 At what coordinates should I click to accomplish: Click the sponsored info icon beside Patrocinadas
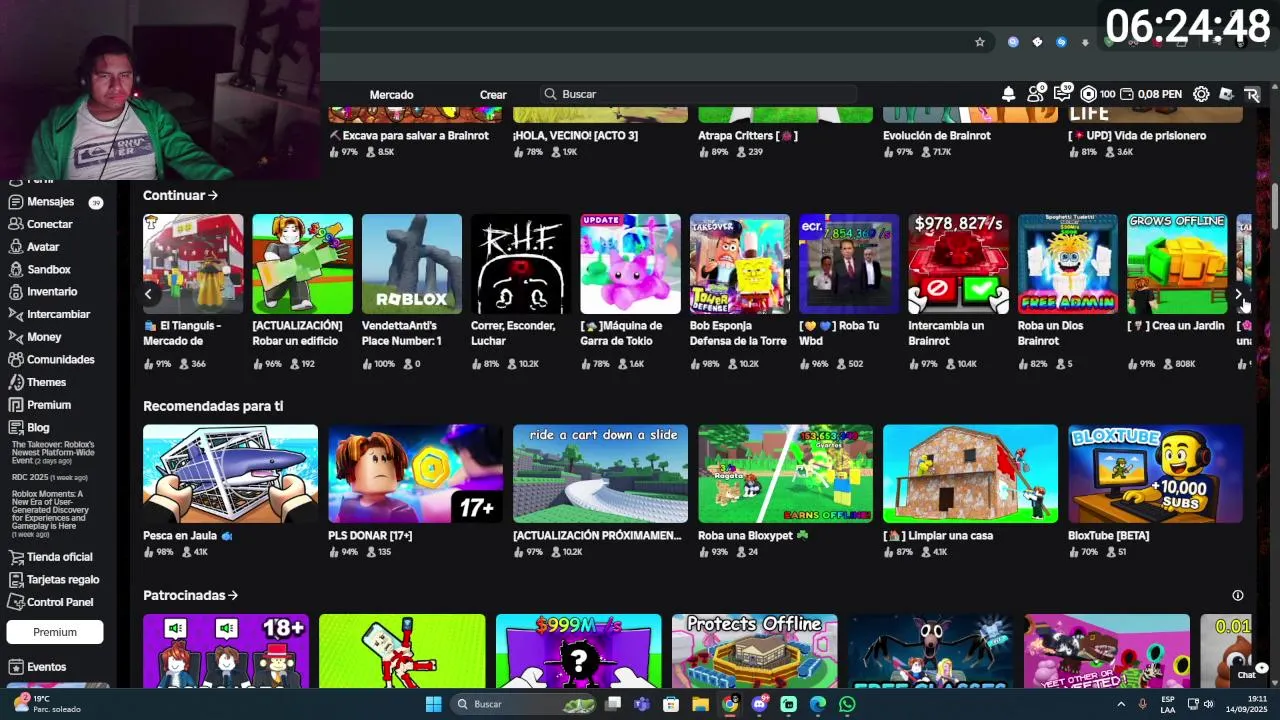(x=1237, y=595)
